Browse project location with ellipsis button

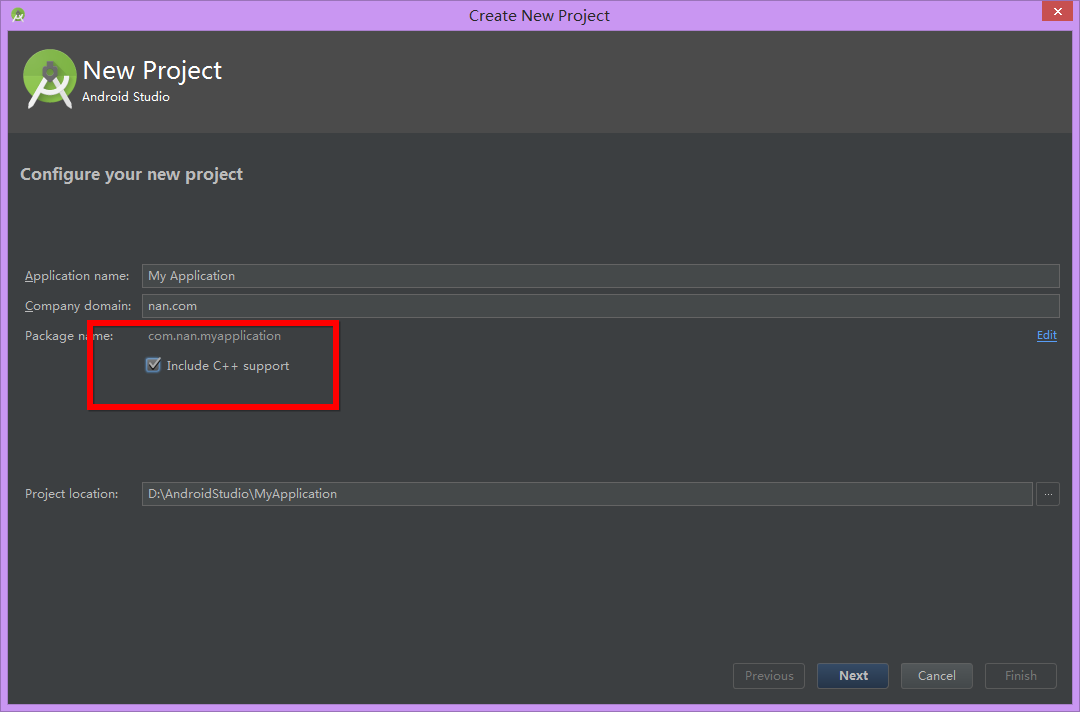[x=1048, y=494]
